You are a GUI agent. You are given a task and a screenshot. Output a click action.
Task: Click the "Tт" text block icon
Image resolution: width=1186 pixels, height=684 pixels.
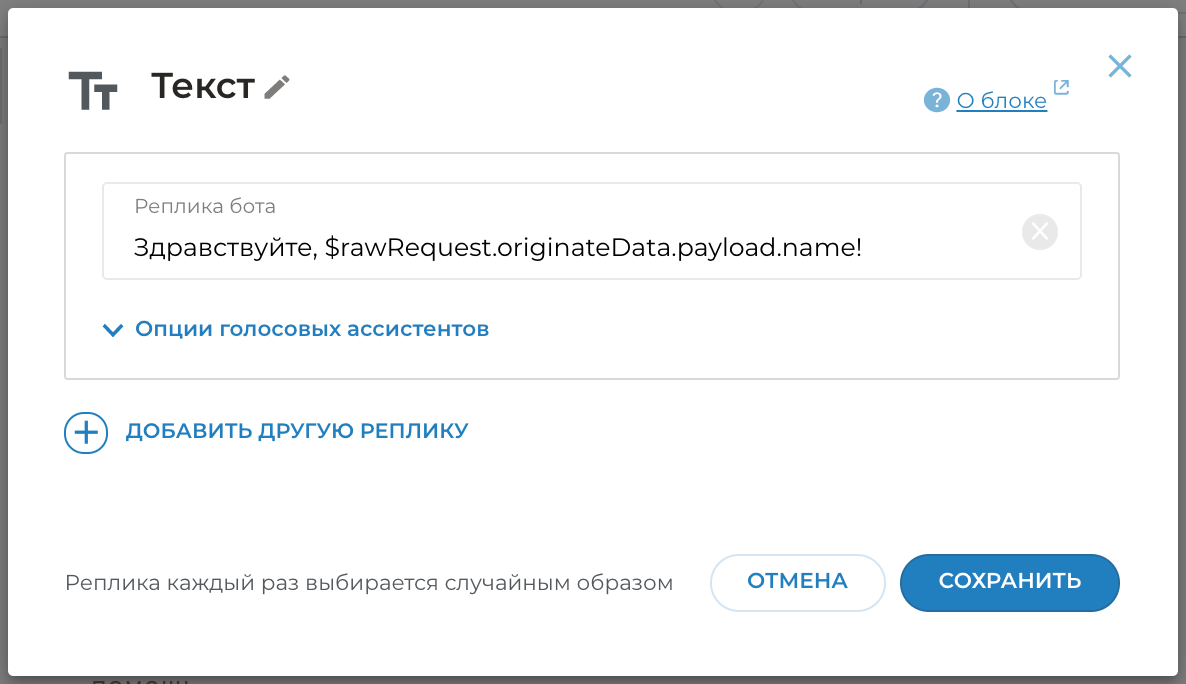93,90
